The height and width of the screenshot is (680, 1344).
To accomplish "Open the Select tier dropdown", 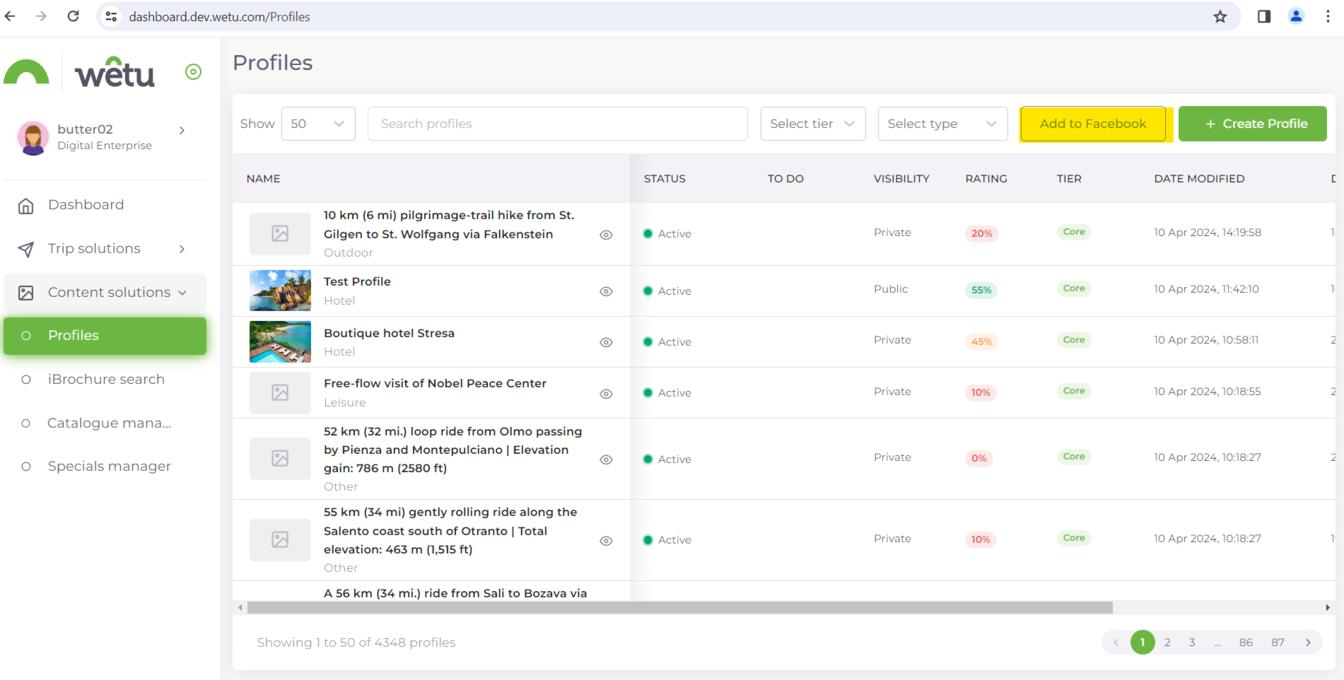I will tap(812, 124).
